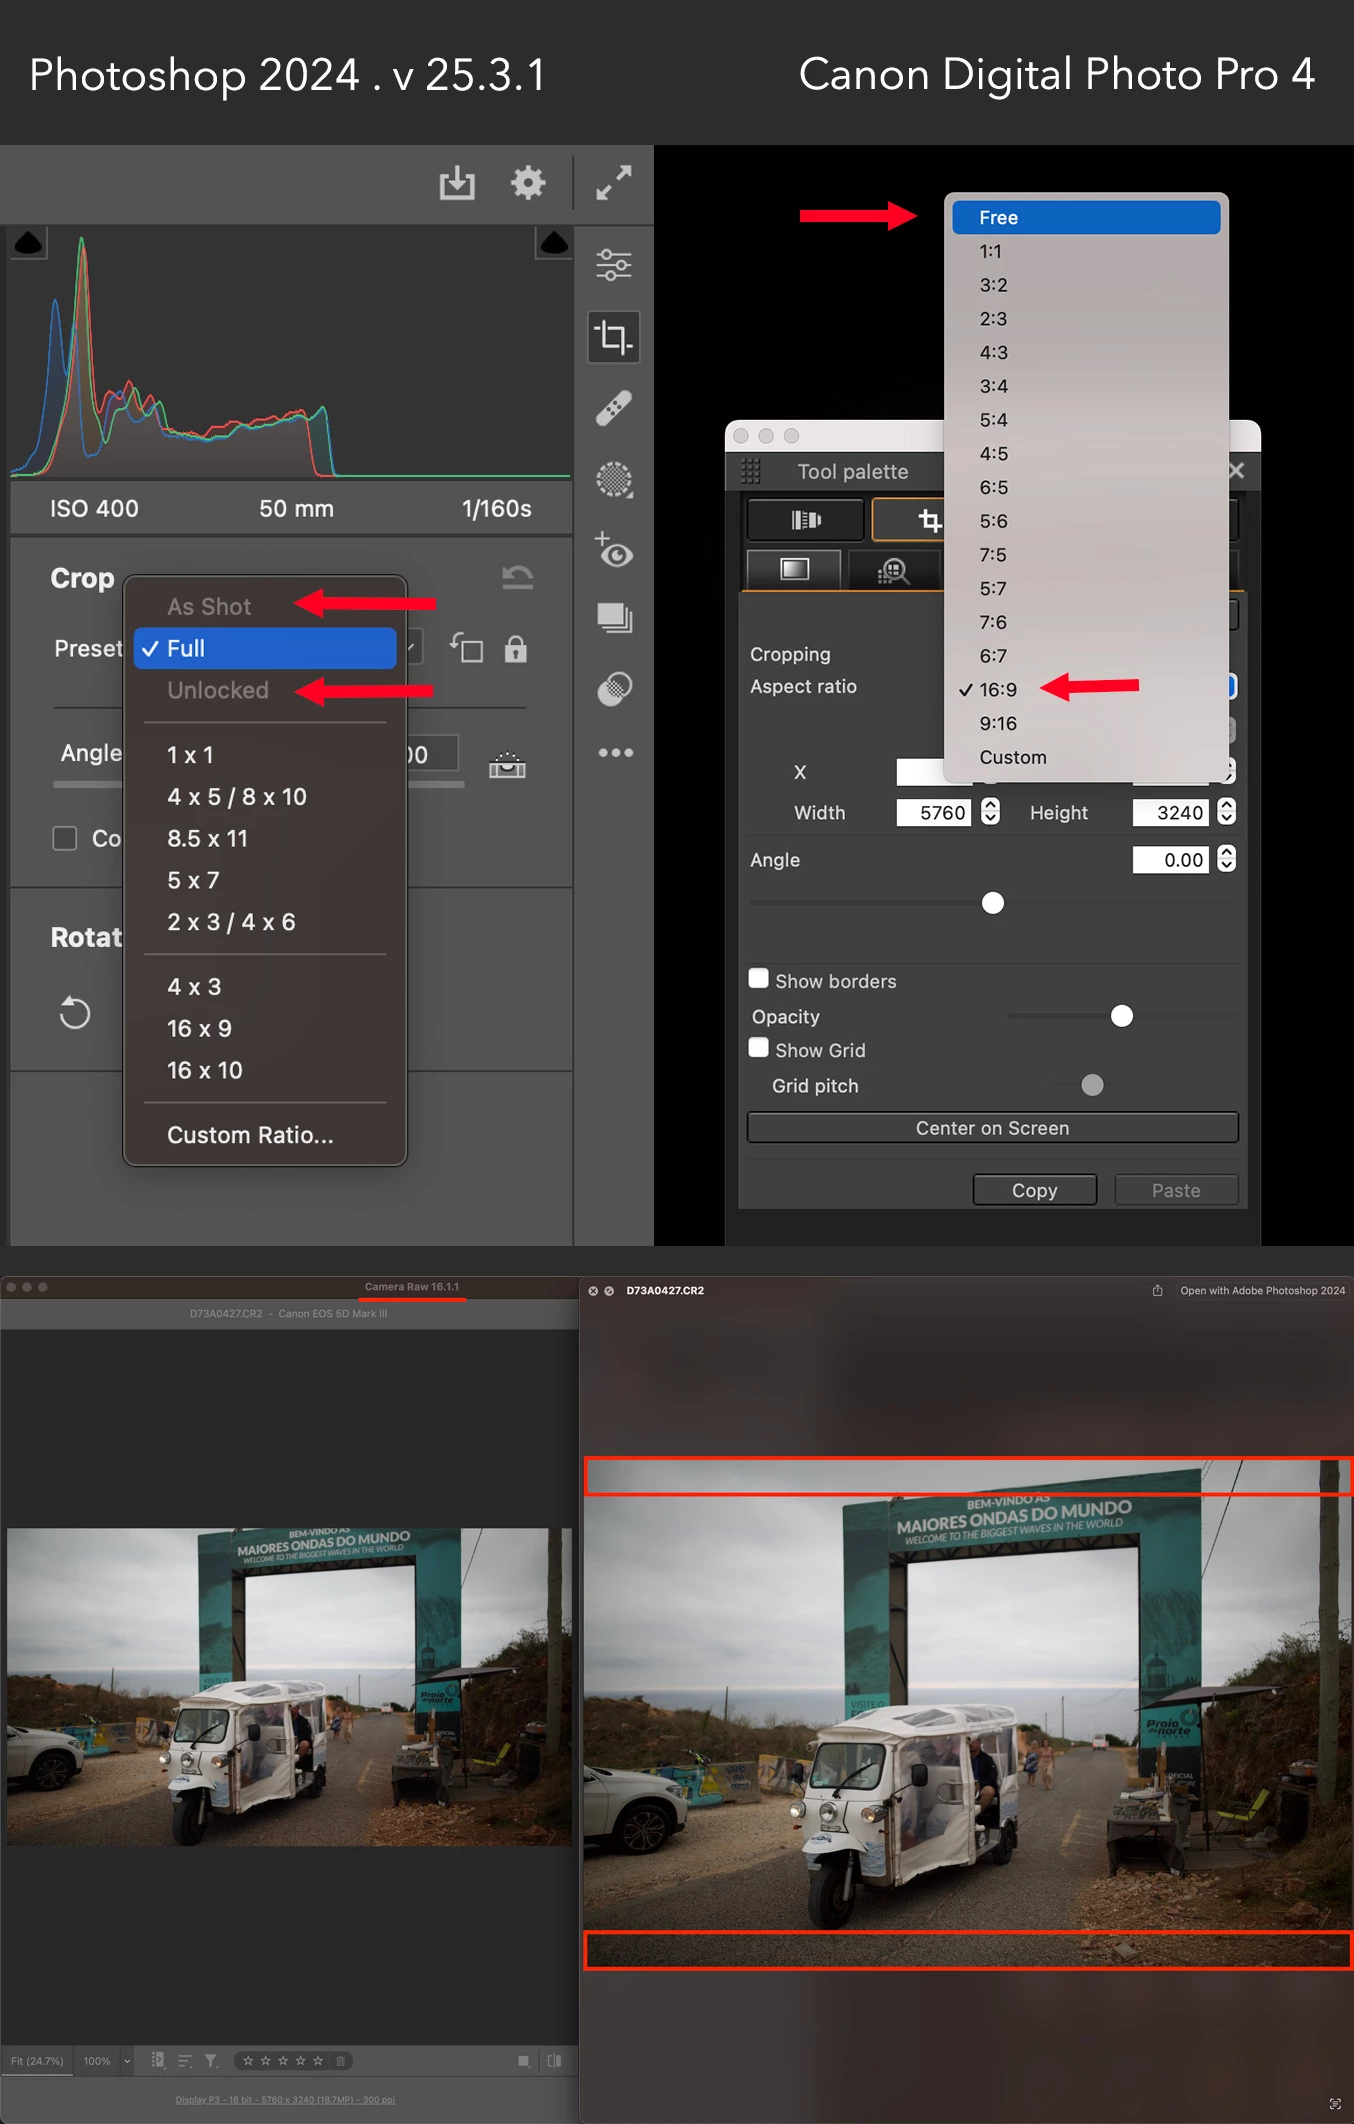Click Fit (24.7%) zoom button

[x=37, y=2061]
